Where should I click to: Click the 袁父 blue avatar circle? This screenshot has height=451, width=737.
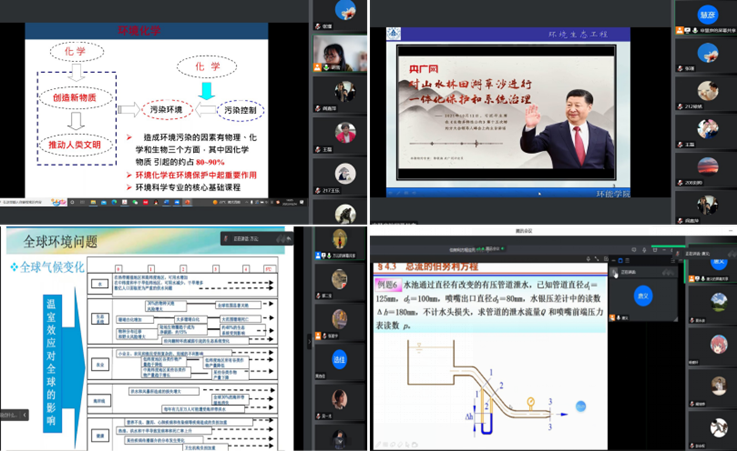point(645,292)
